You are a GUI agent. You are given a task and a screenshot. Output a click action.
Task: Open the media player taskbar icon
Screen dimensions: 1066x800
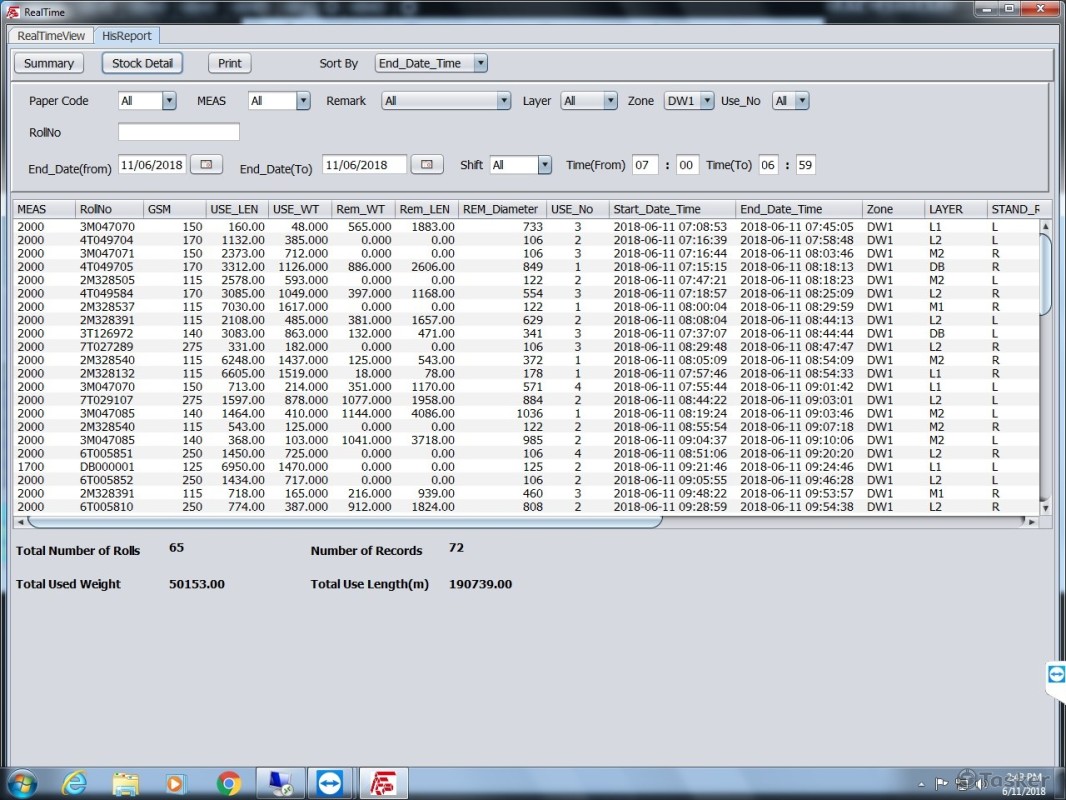coord(176,783)
